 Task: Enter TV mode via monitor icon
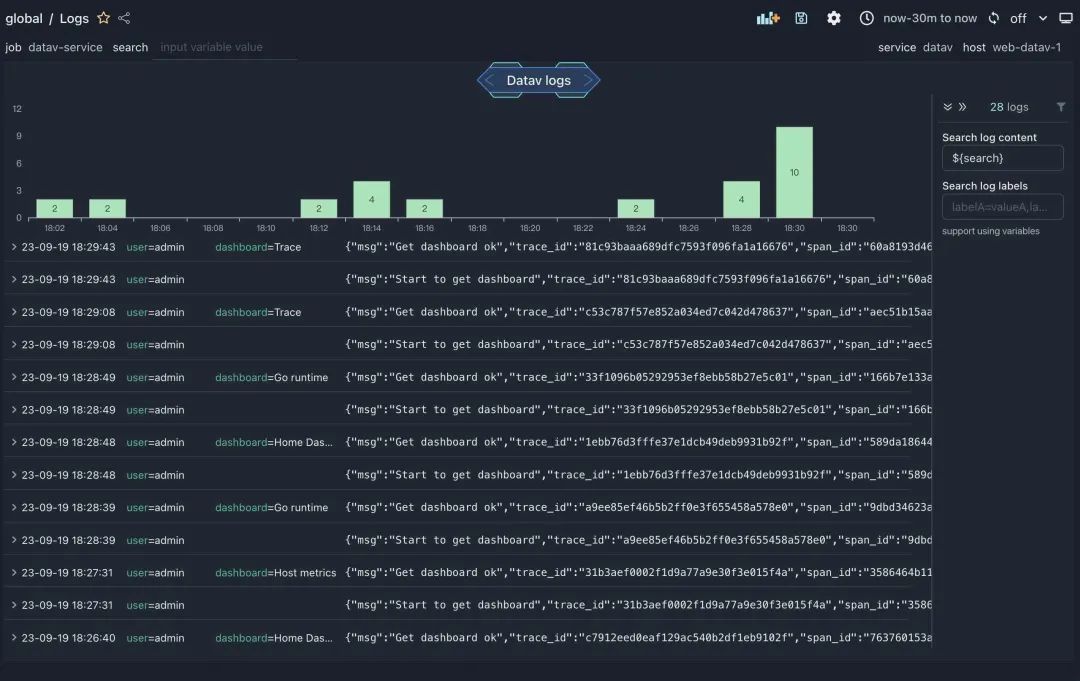click(x=1066, y=18)
